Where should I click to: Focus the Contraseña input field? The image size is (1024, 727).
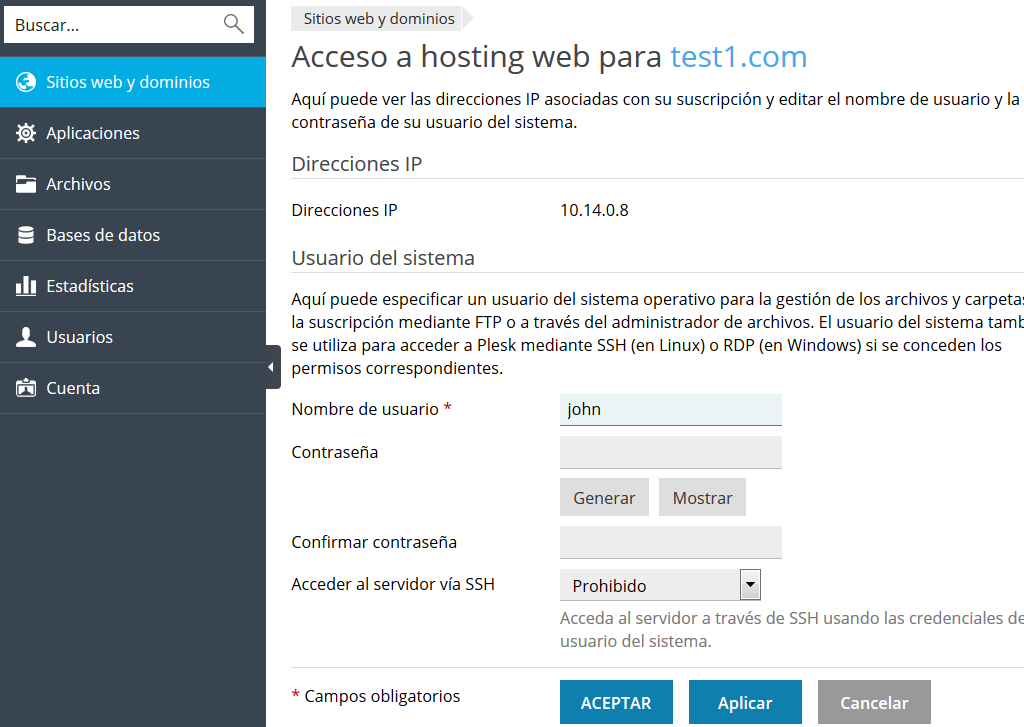pyautogui.click(x=670, y=452)
